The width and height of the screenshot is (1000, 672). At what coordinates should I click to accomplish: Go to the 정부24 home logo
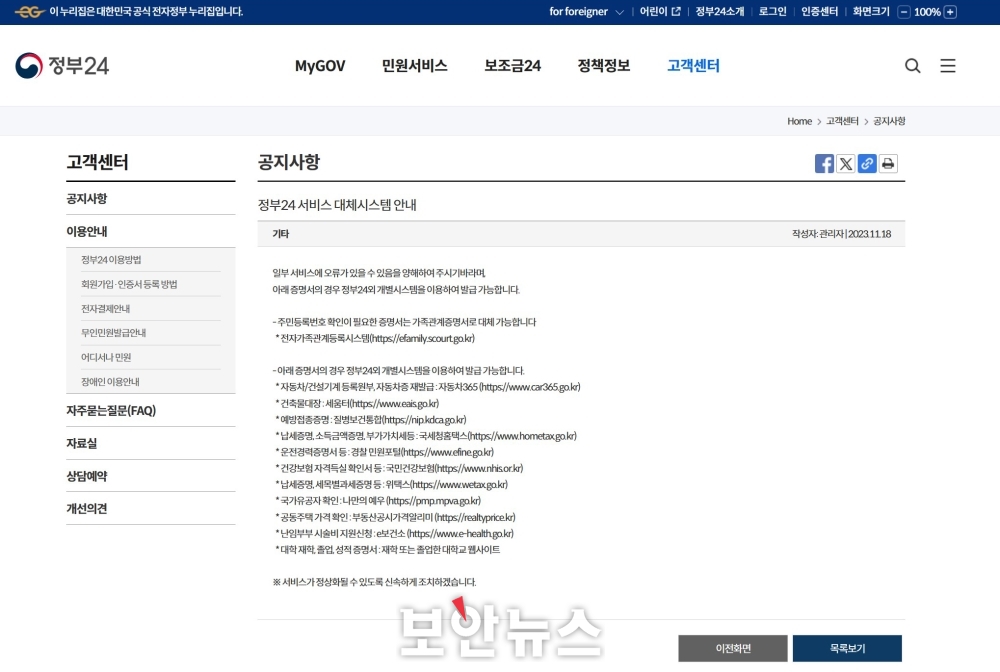coord(62,66)
